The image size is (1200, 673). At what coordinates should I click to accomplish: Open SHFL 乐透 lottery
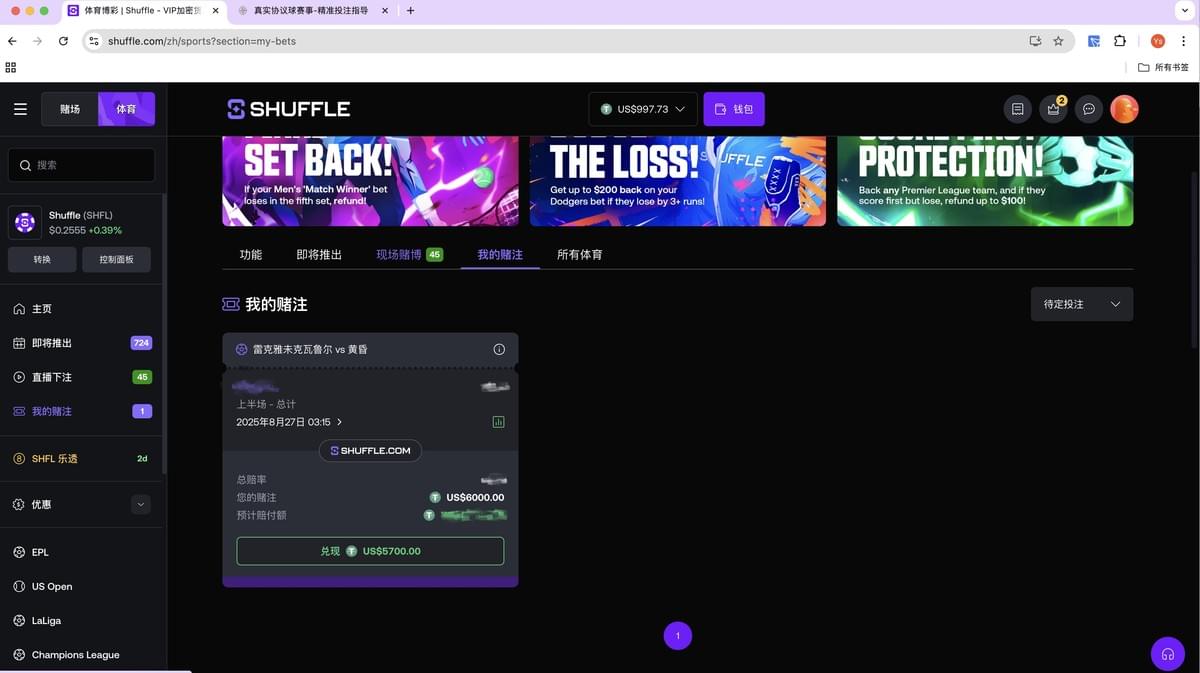pos(82,458)
